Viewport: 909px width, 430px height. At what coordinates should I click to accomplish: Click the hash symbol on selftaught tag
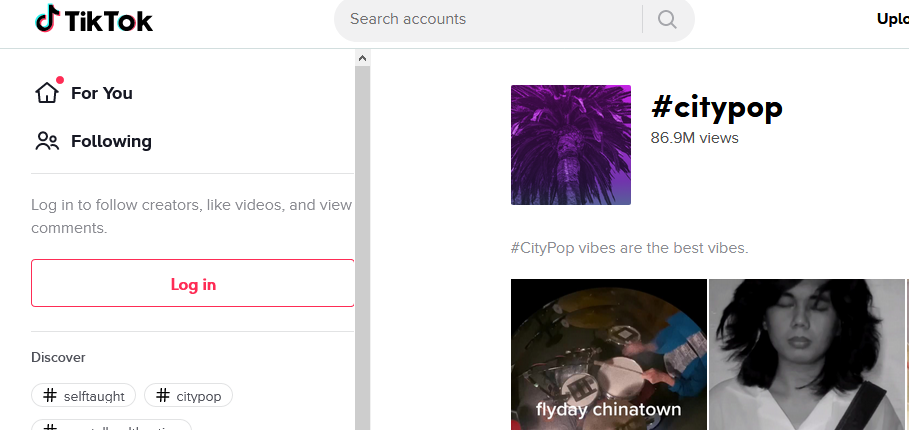click(49, 396)
